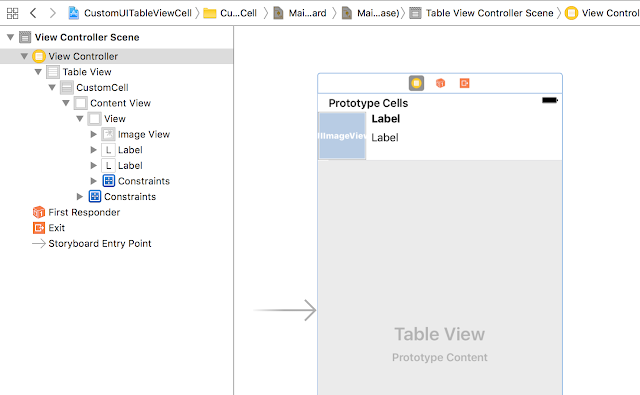Select the CustomUITableViewCell project breadcrumb
The width and height of the screenshot is (640, 395).
(131, 13)
